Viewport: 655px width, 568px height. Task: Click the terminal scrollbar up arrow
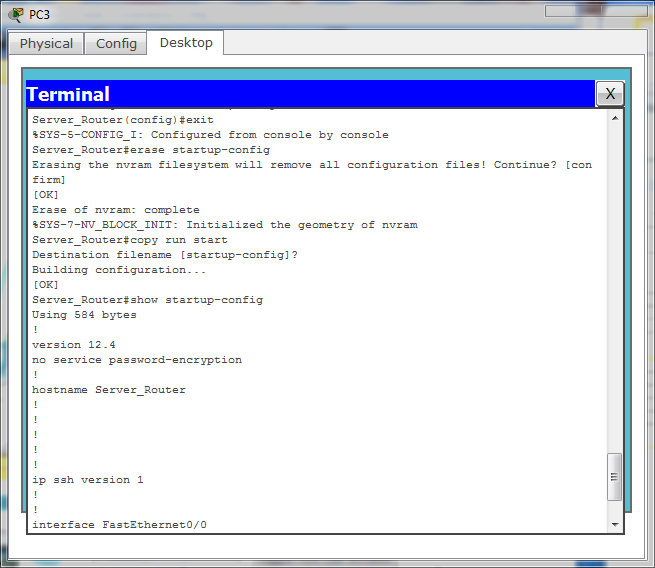point(615,118)
